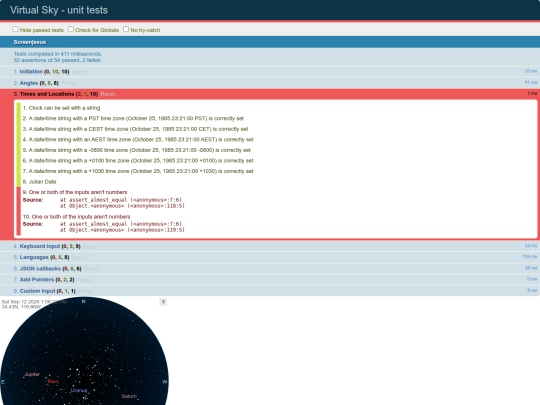Tick the Check for Globals checkbox

pos(71,29)
